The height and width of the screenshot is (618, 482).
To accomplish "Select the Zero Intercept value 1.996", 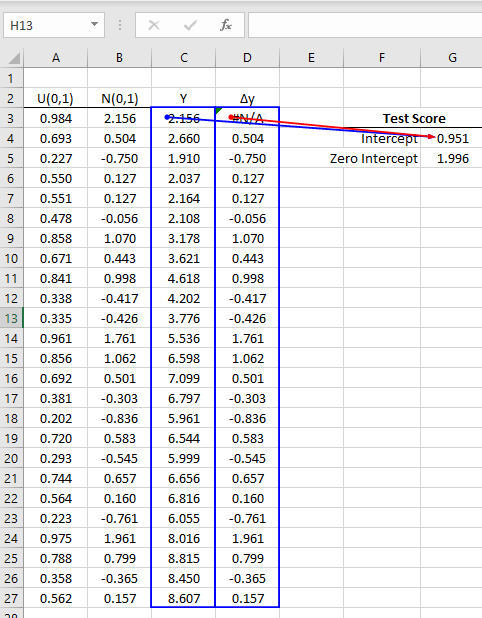I will tap(452, 158).
